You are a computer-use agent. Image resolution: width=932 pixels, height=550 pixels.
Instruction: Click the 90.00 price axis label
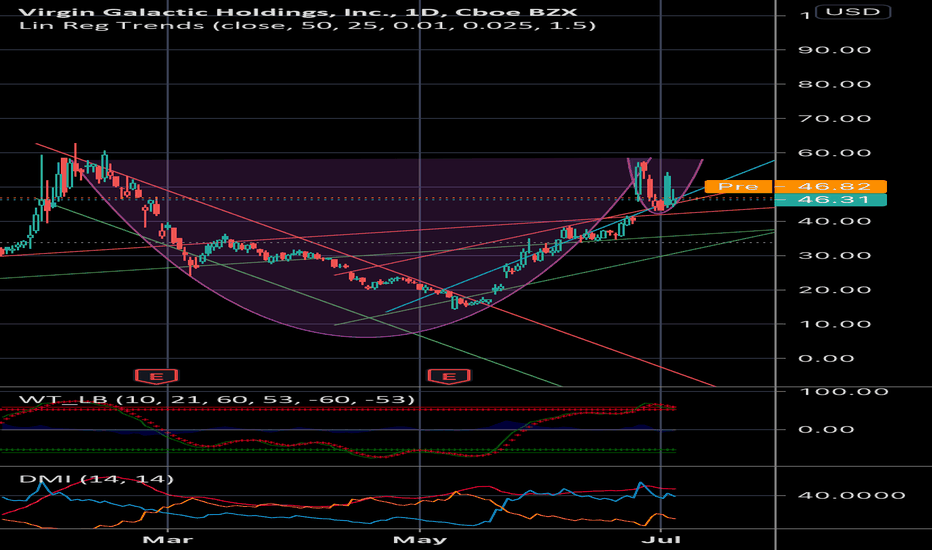point(835,50)
